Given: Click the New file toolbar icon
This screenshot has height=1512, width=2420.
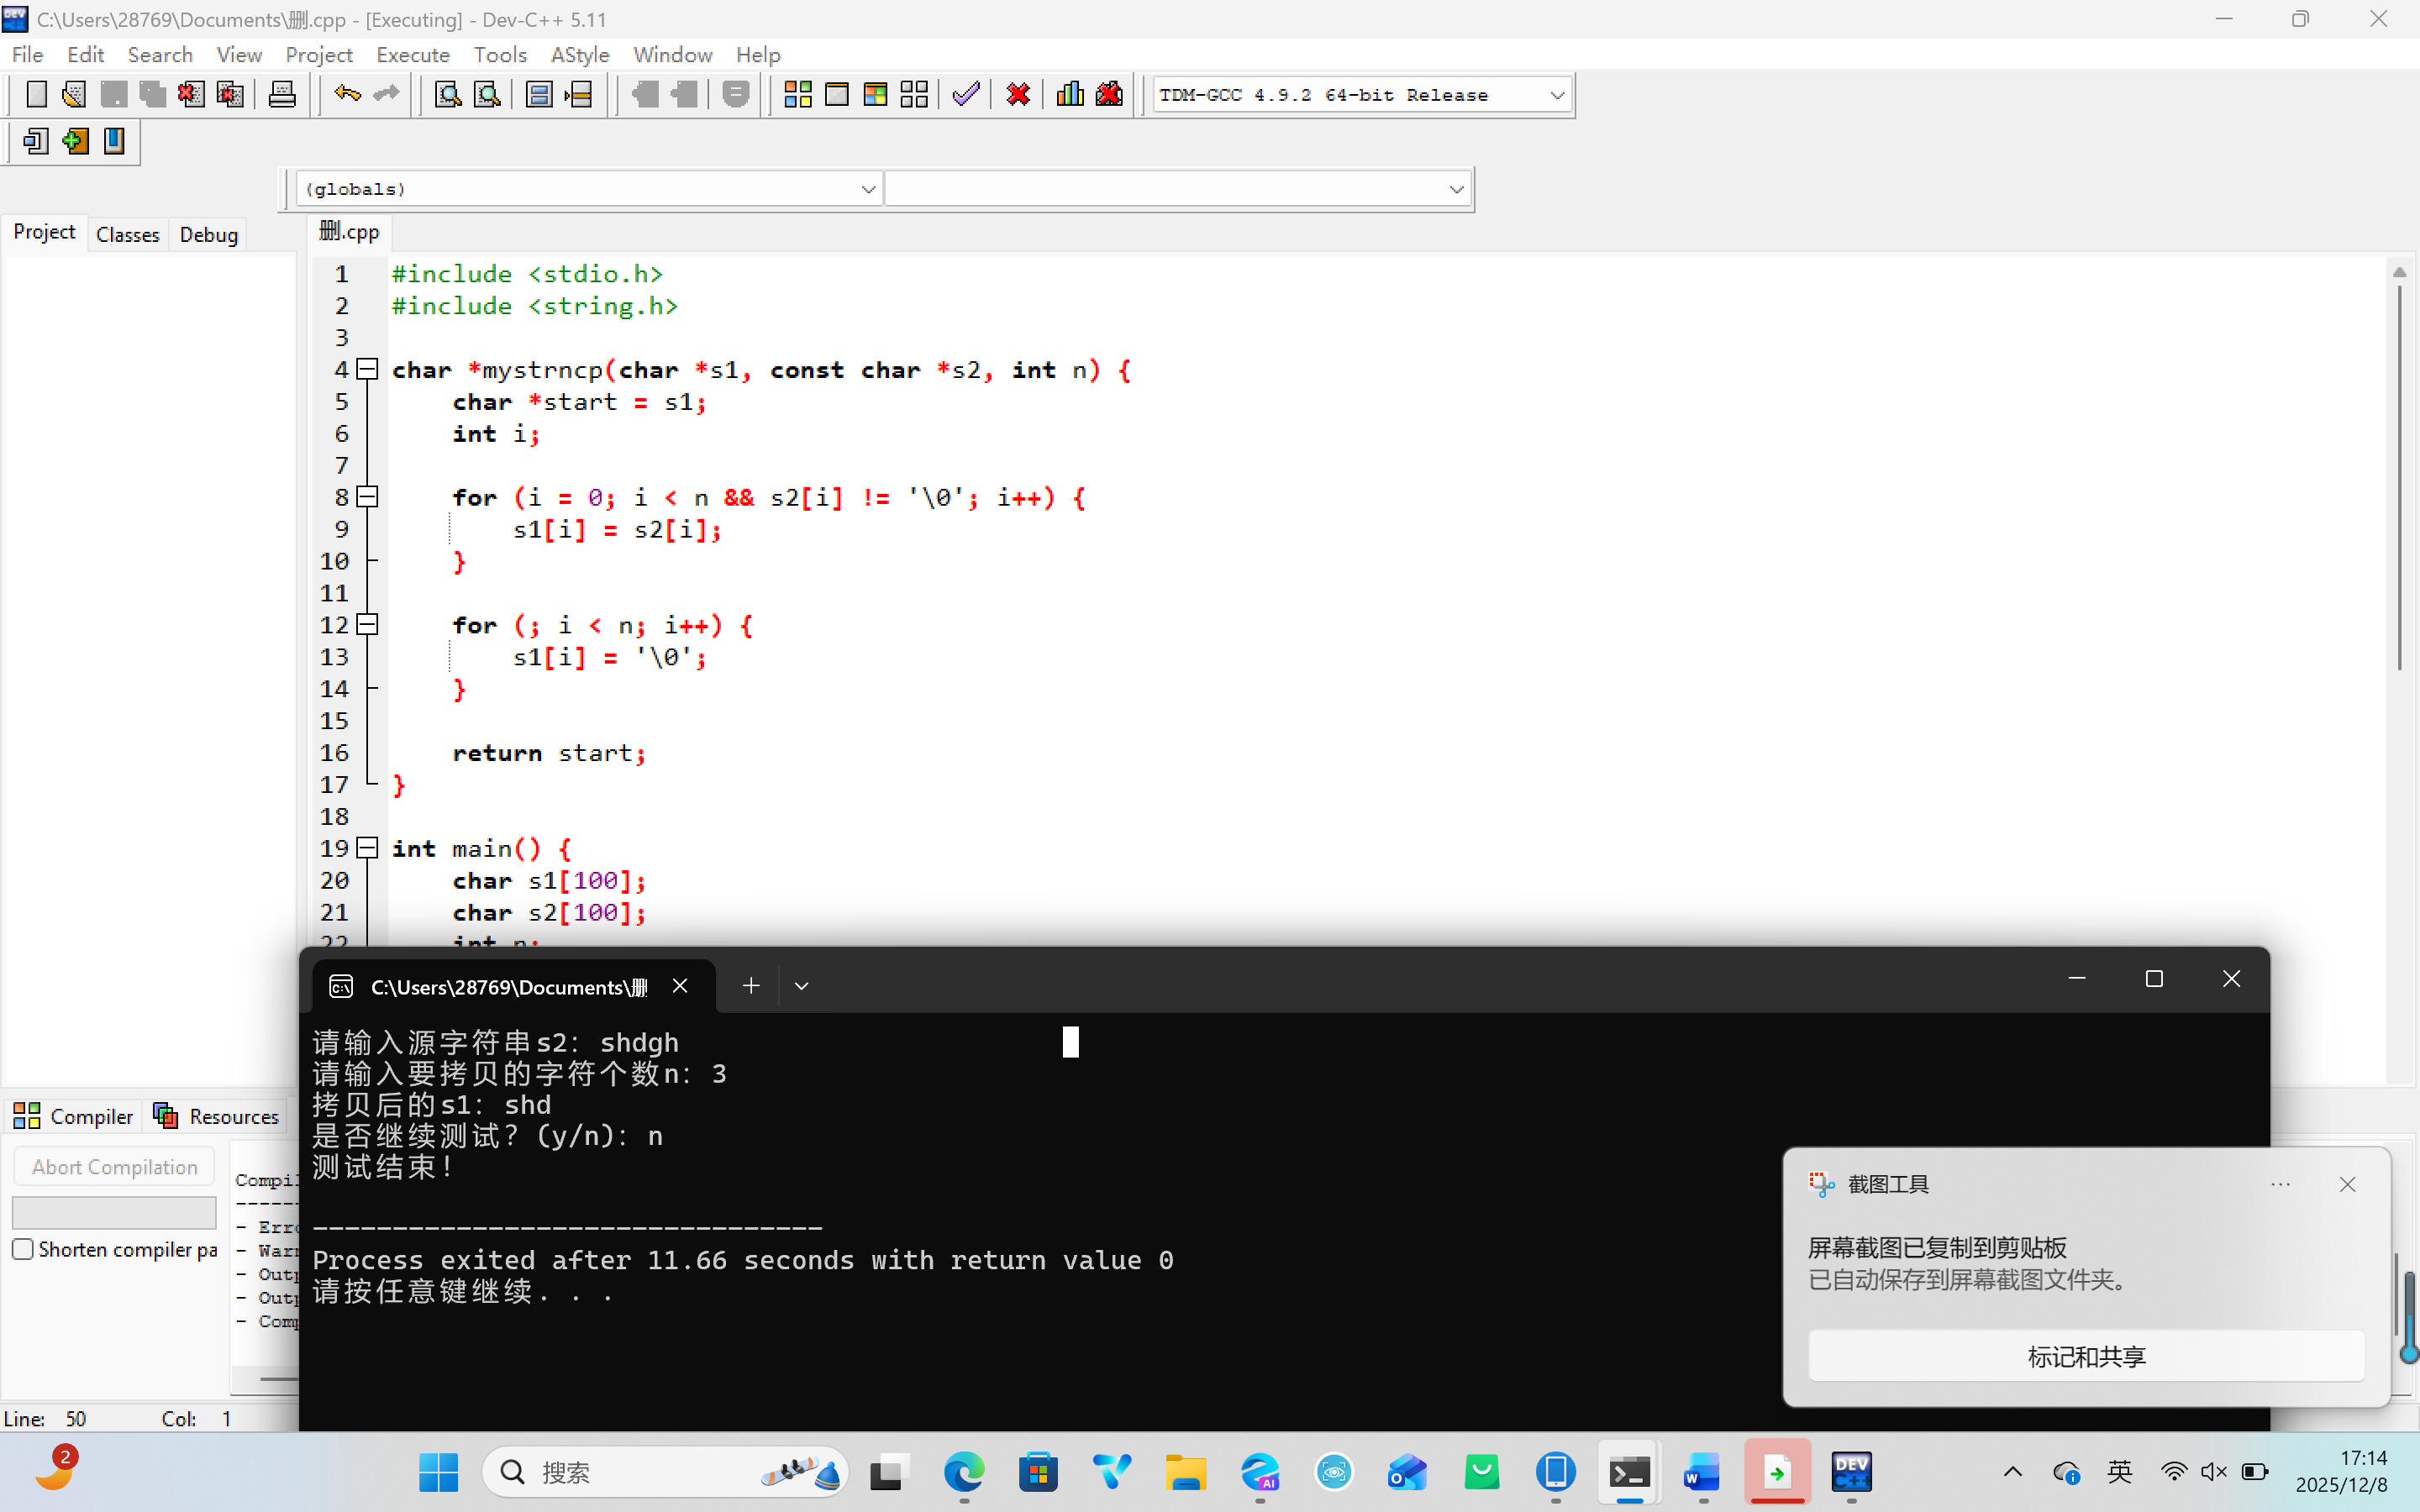Looking at the screenshot, I should pos(36,95).
